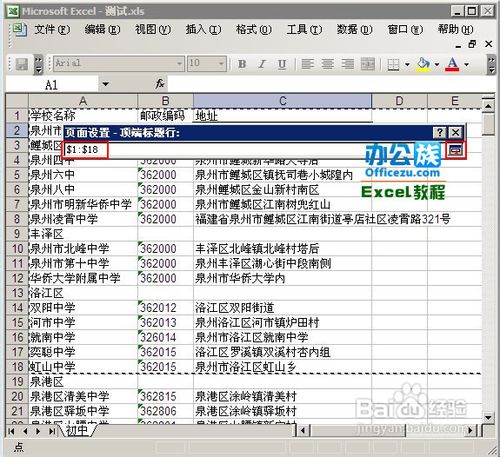Click cell 地址 in row 1
Viewport: 500px width, 457px height.
pos(282,116)
